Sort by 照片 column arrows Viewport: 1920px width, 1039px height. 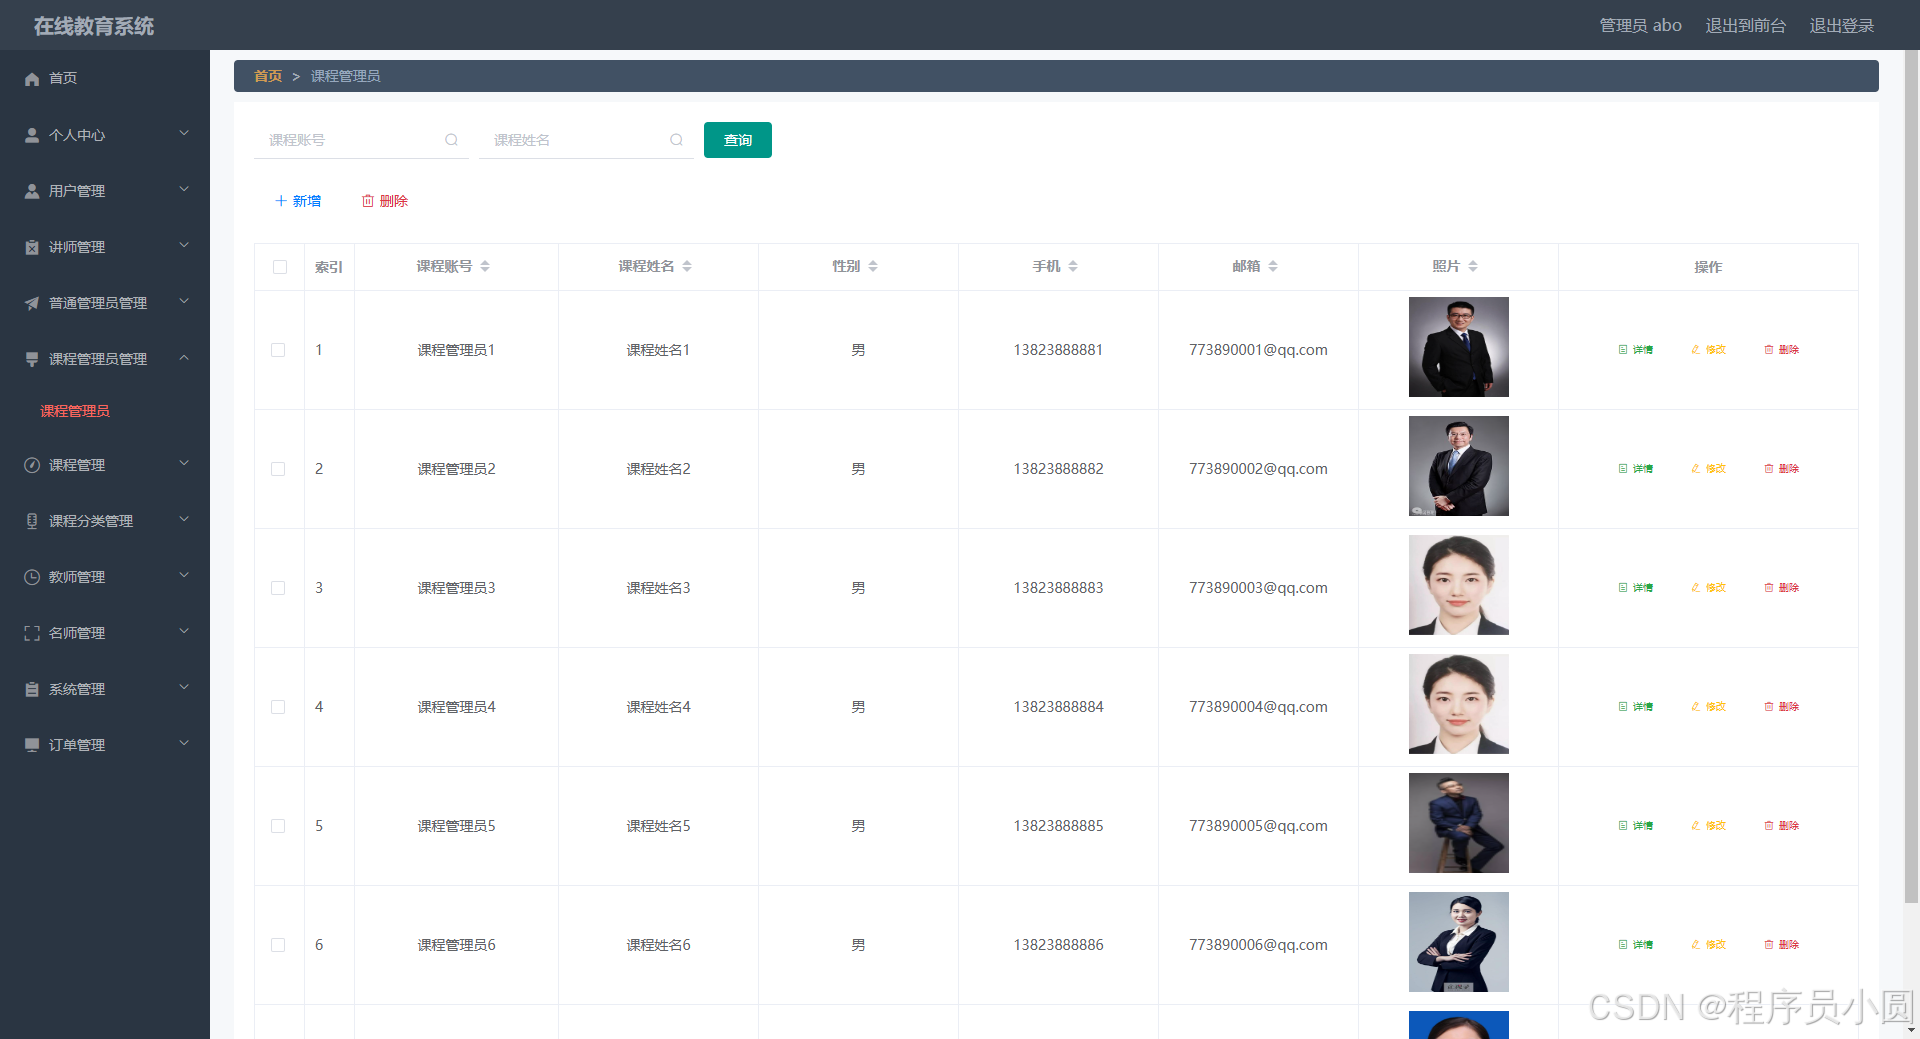1473,266
